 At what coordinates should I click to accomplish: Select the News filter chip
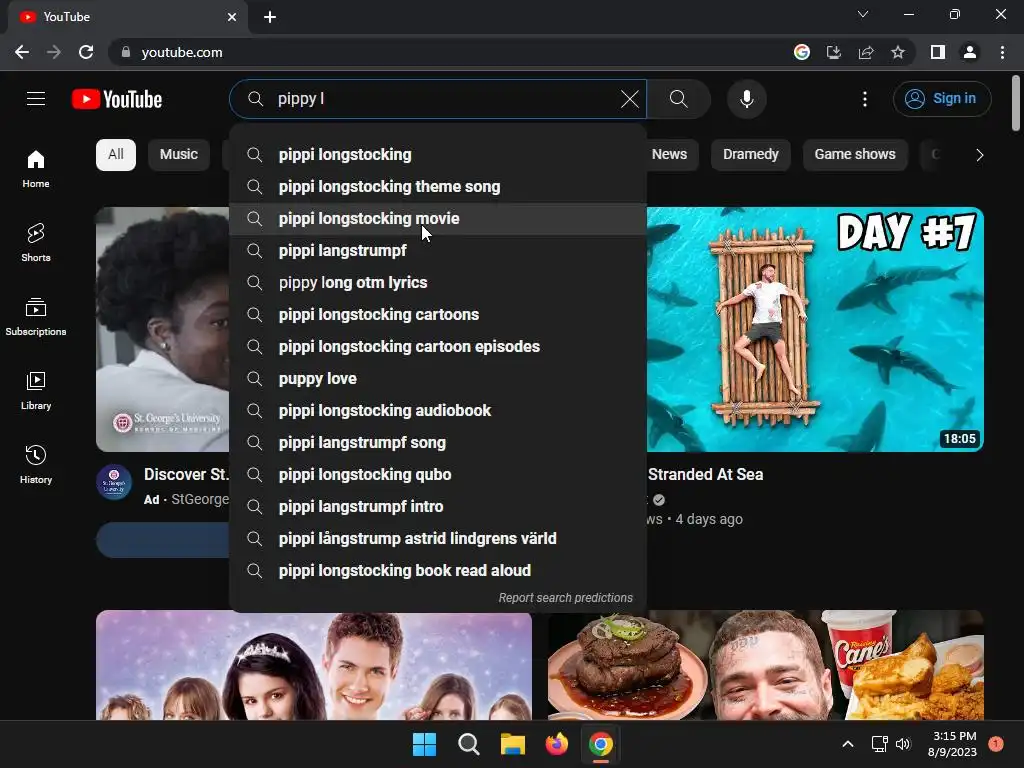[x=669, y=155]
